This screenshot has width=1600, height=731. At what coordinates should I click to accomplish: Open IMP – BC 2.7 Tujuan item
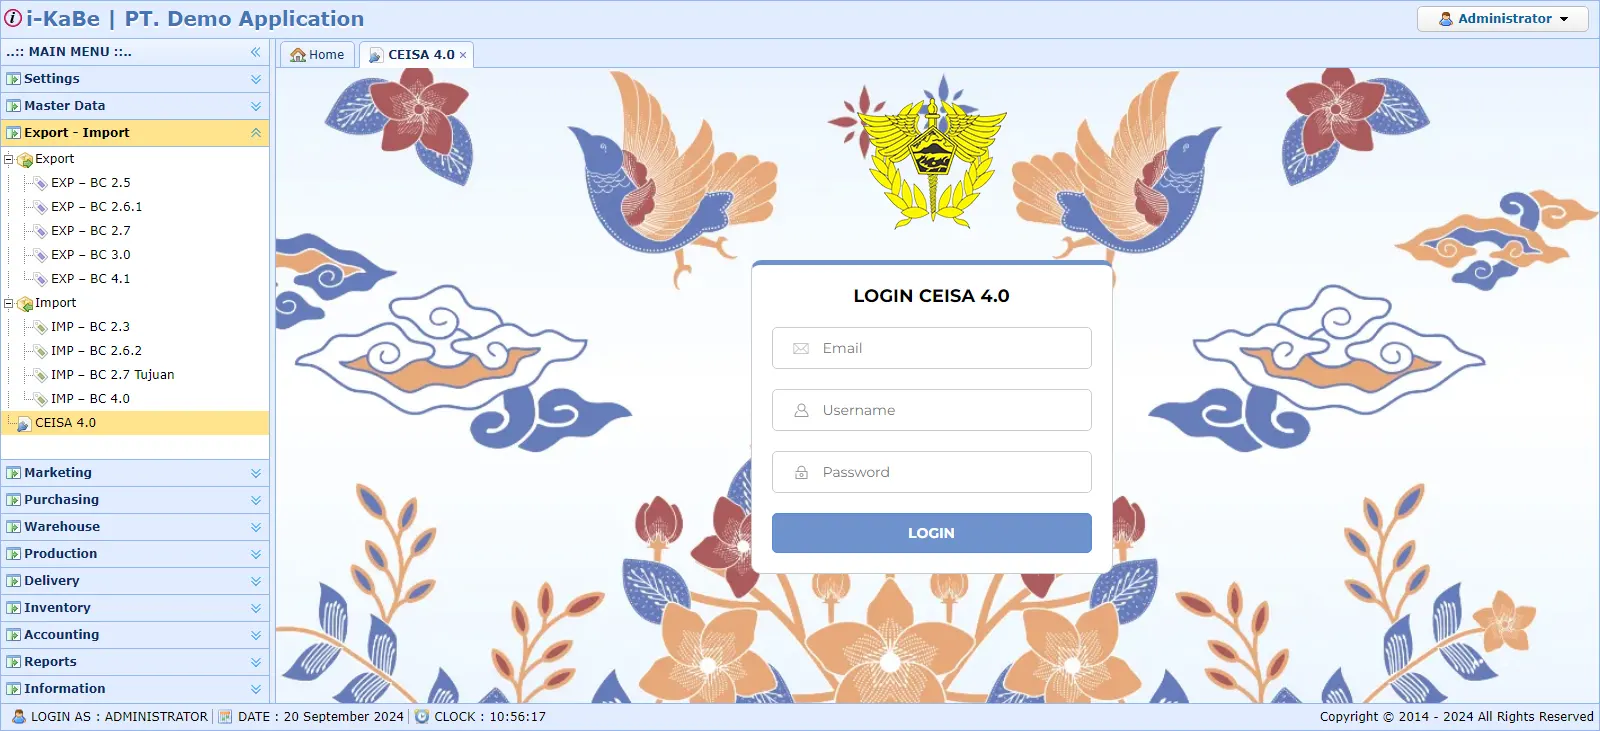point(112,375)
